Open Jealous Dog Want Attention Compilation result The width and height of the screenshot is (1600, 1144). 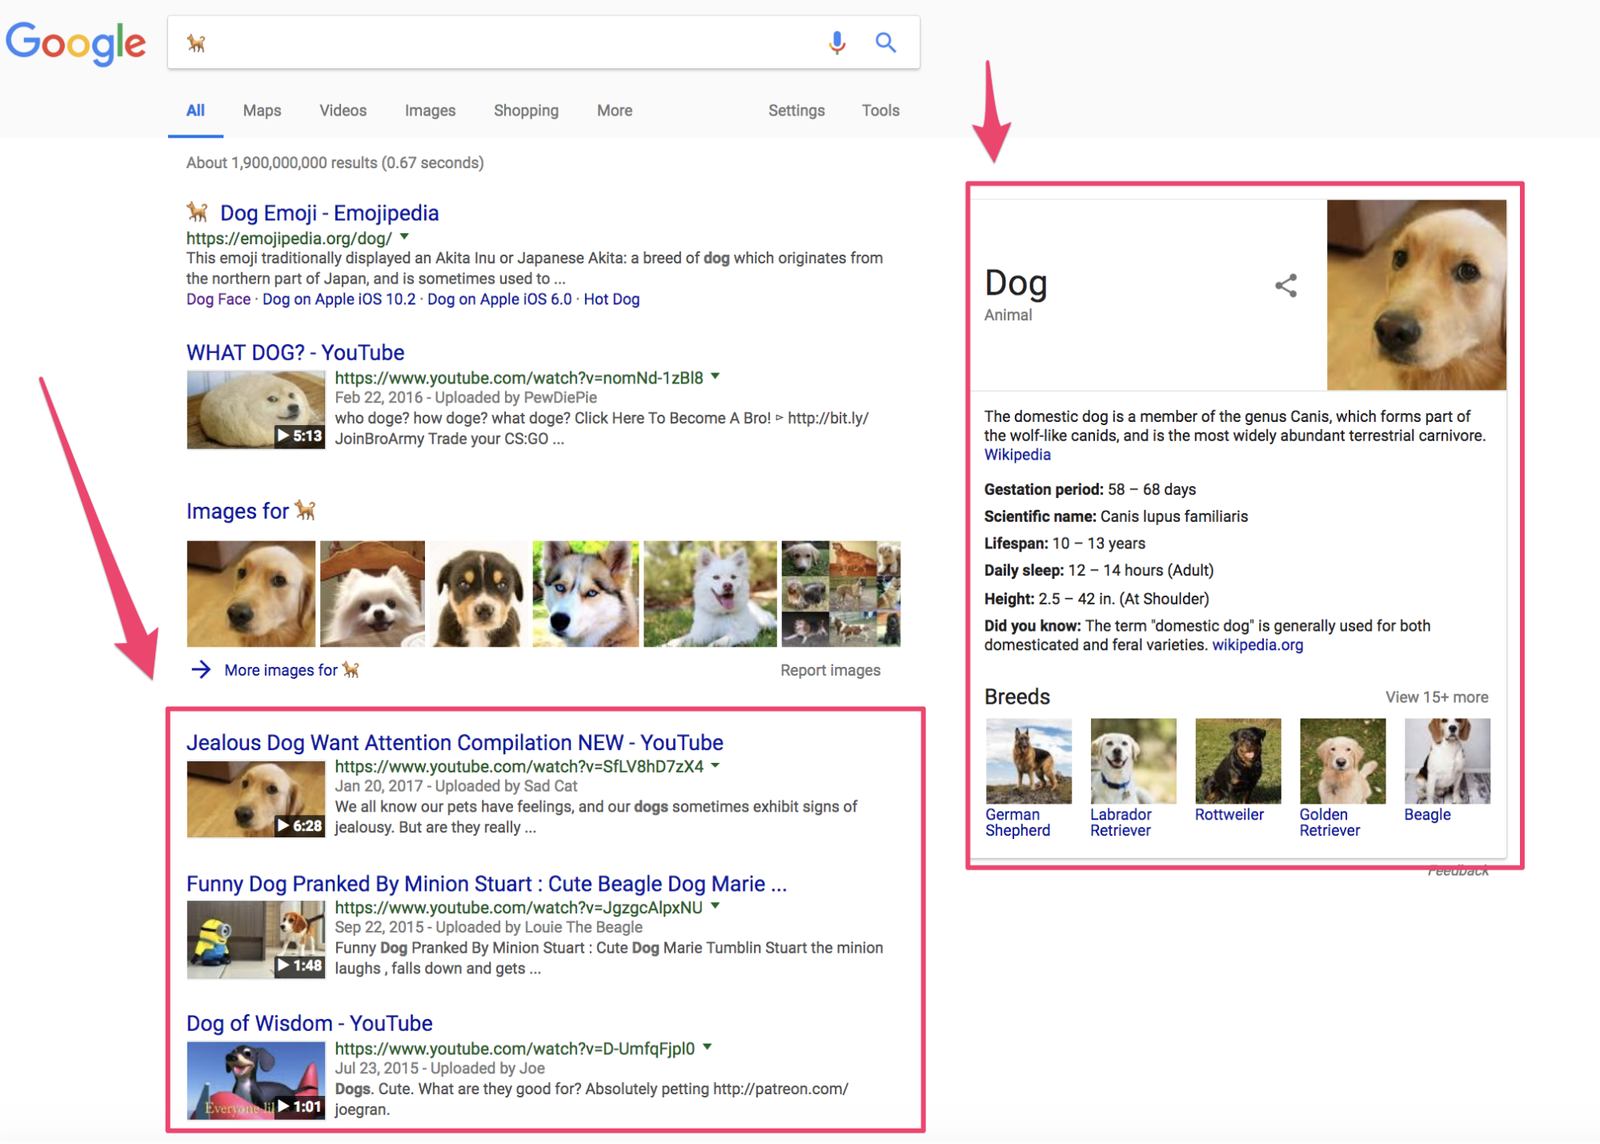click(x=455, y=743)
